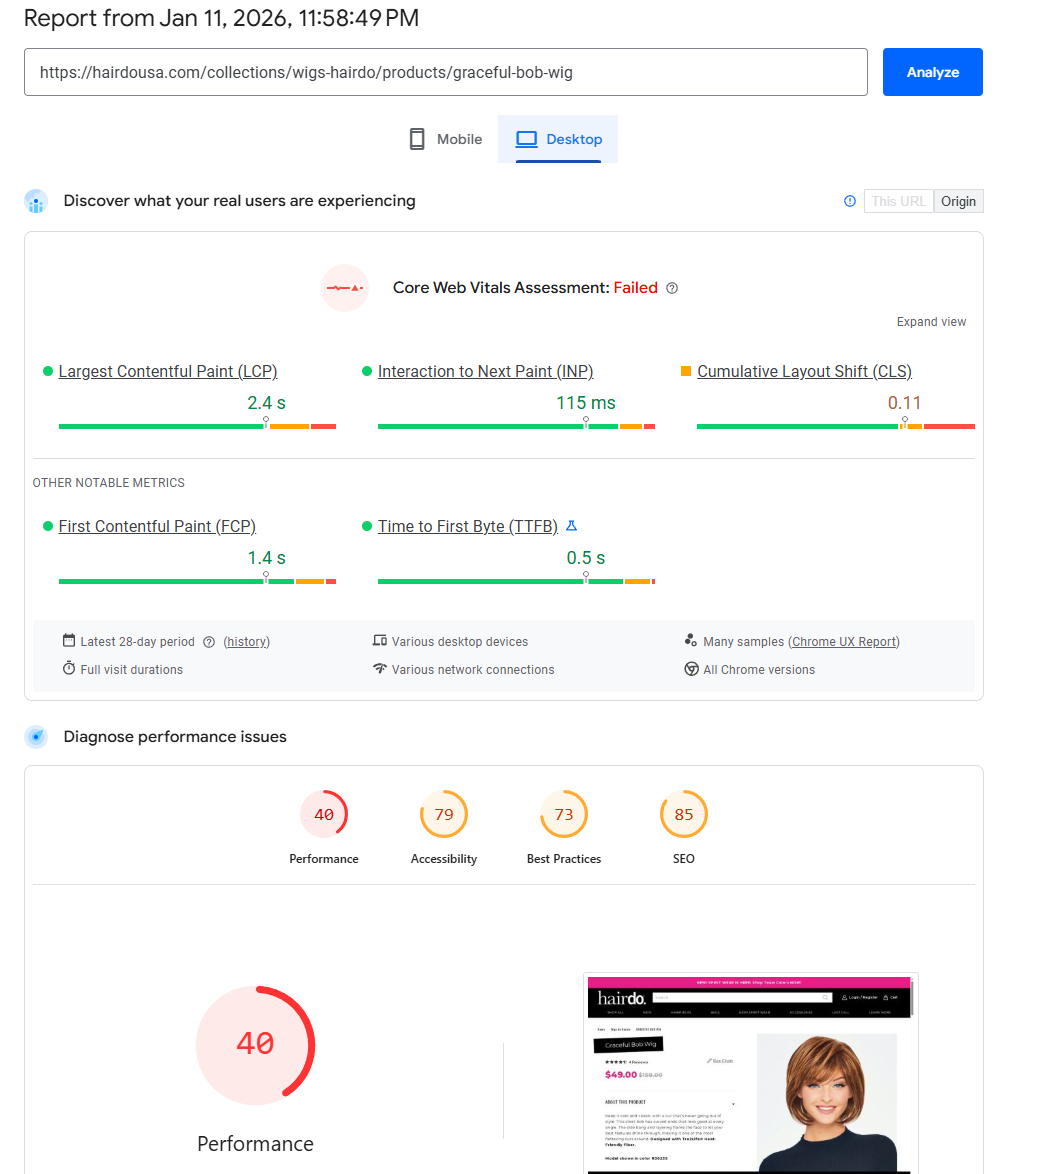Click the large Performance 40 gauge
Image resolution: width=1037 pixels, height=1174 pixels.
pos(255,1045)
